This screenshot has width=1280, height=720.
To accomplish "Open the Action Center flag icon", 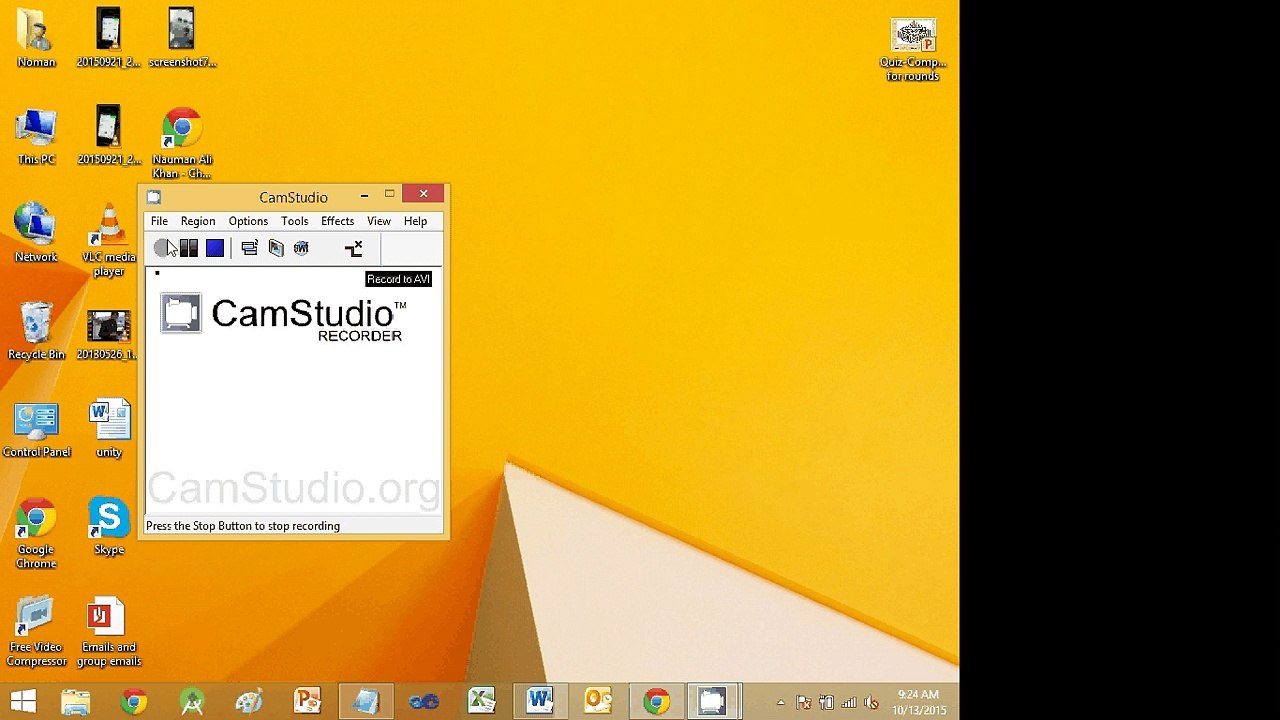I will tap(804, 702).
